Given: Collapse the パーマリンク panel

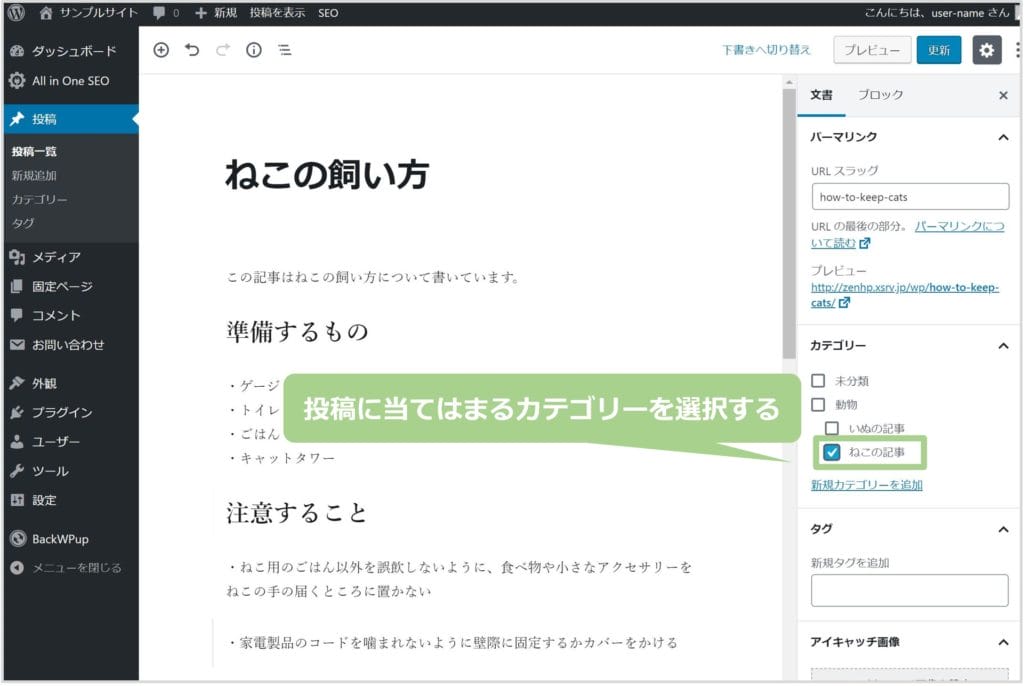Looking at the screenshot, I should [x=1003, y=137].
